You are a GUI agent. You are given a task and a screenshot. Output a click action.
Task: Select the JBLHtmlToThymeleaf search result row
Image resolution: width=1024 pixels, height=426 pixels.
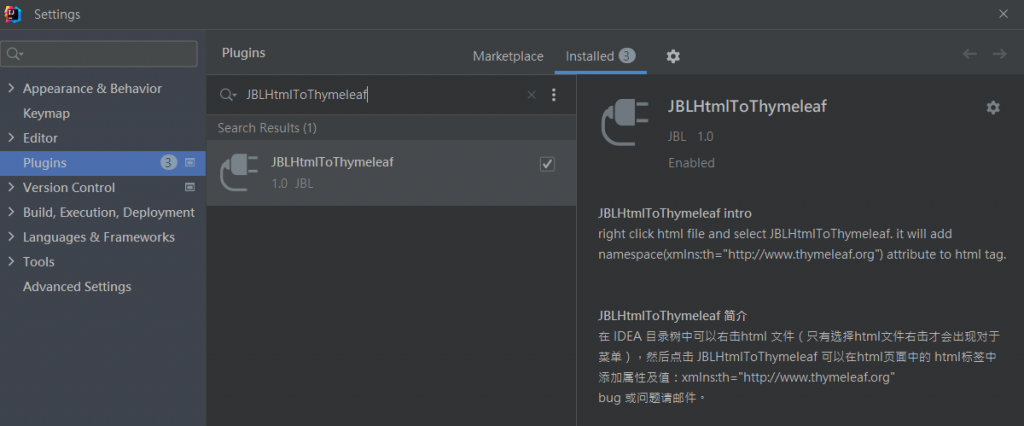[391, 173]
